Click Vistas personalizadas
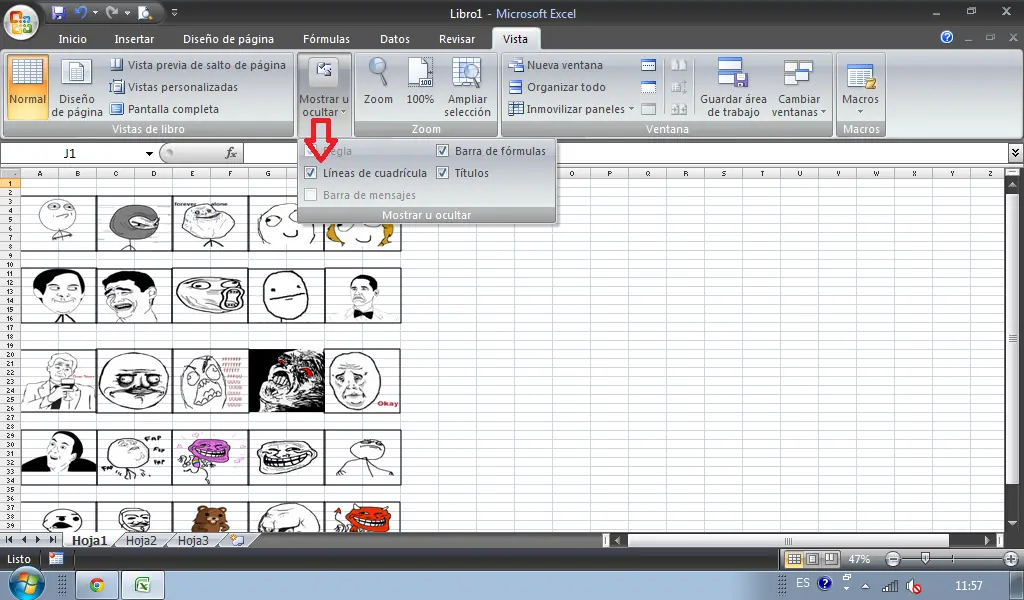The height and width of the screenshot is (600, 1024). 174,87
